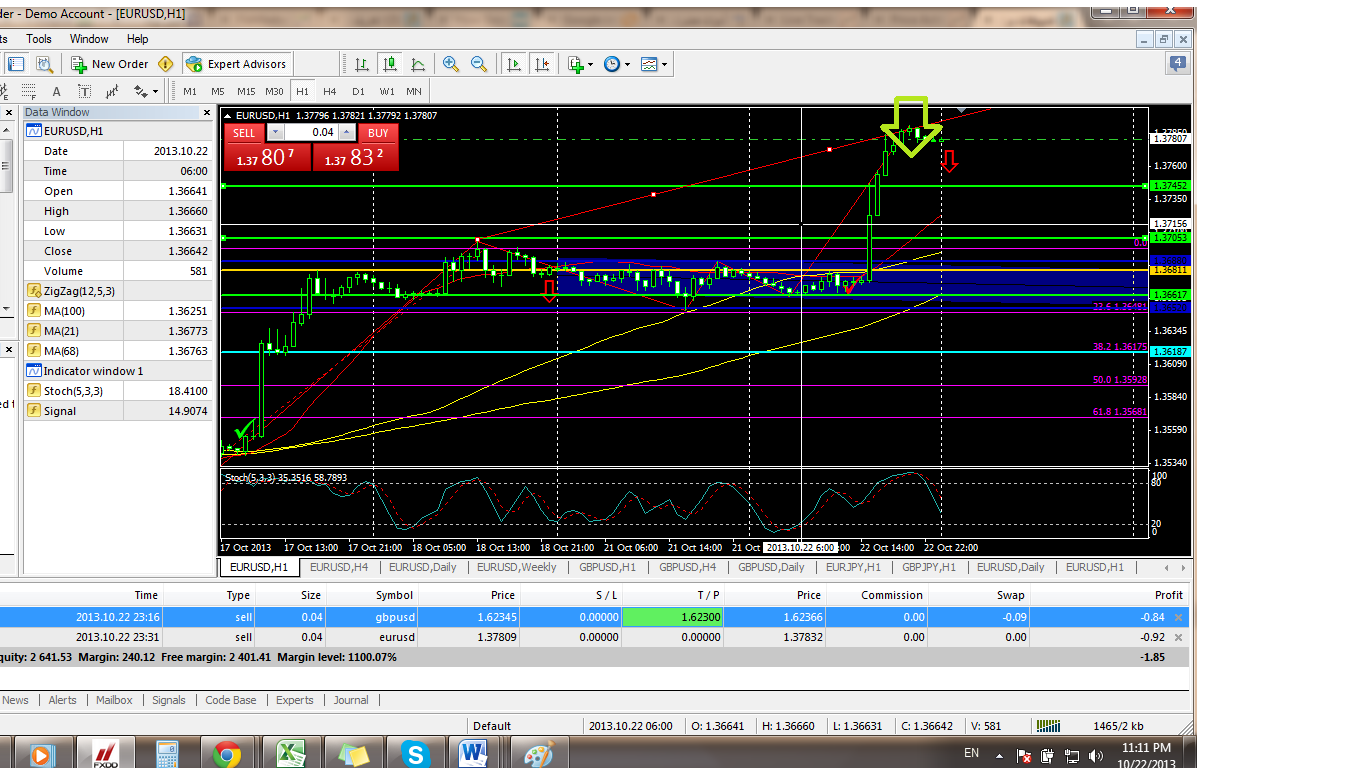1366x768 pixels.
Task: Switch chart to bar chart style
Action: [x=362, y=64]
